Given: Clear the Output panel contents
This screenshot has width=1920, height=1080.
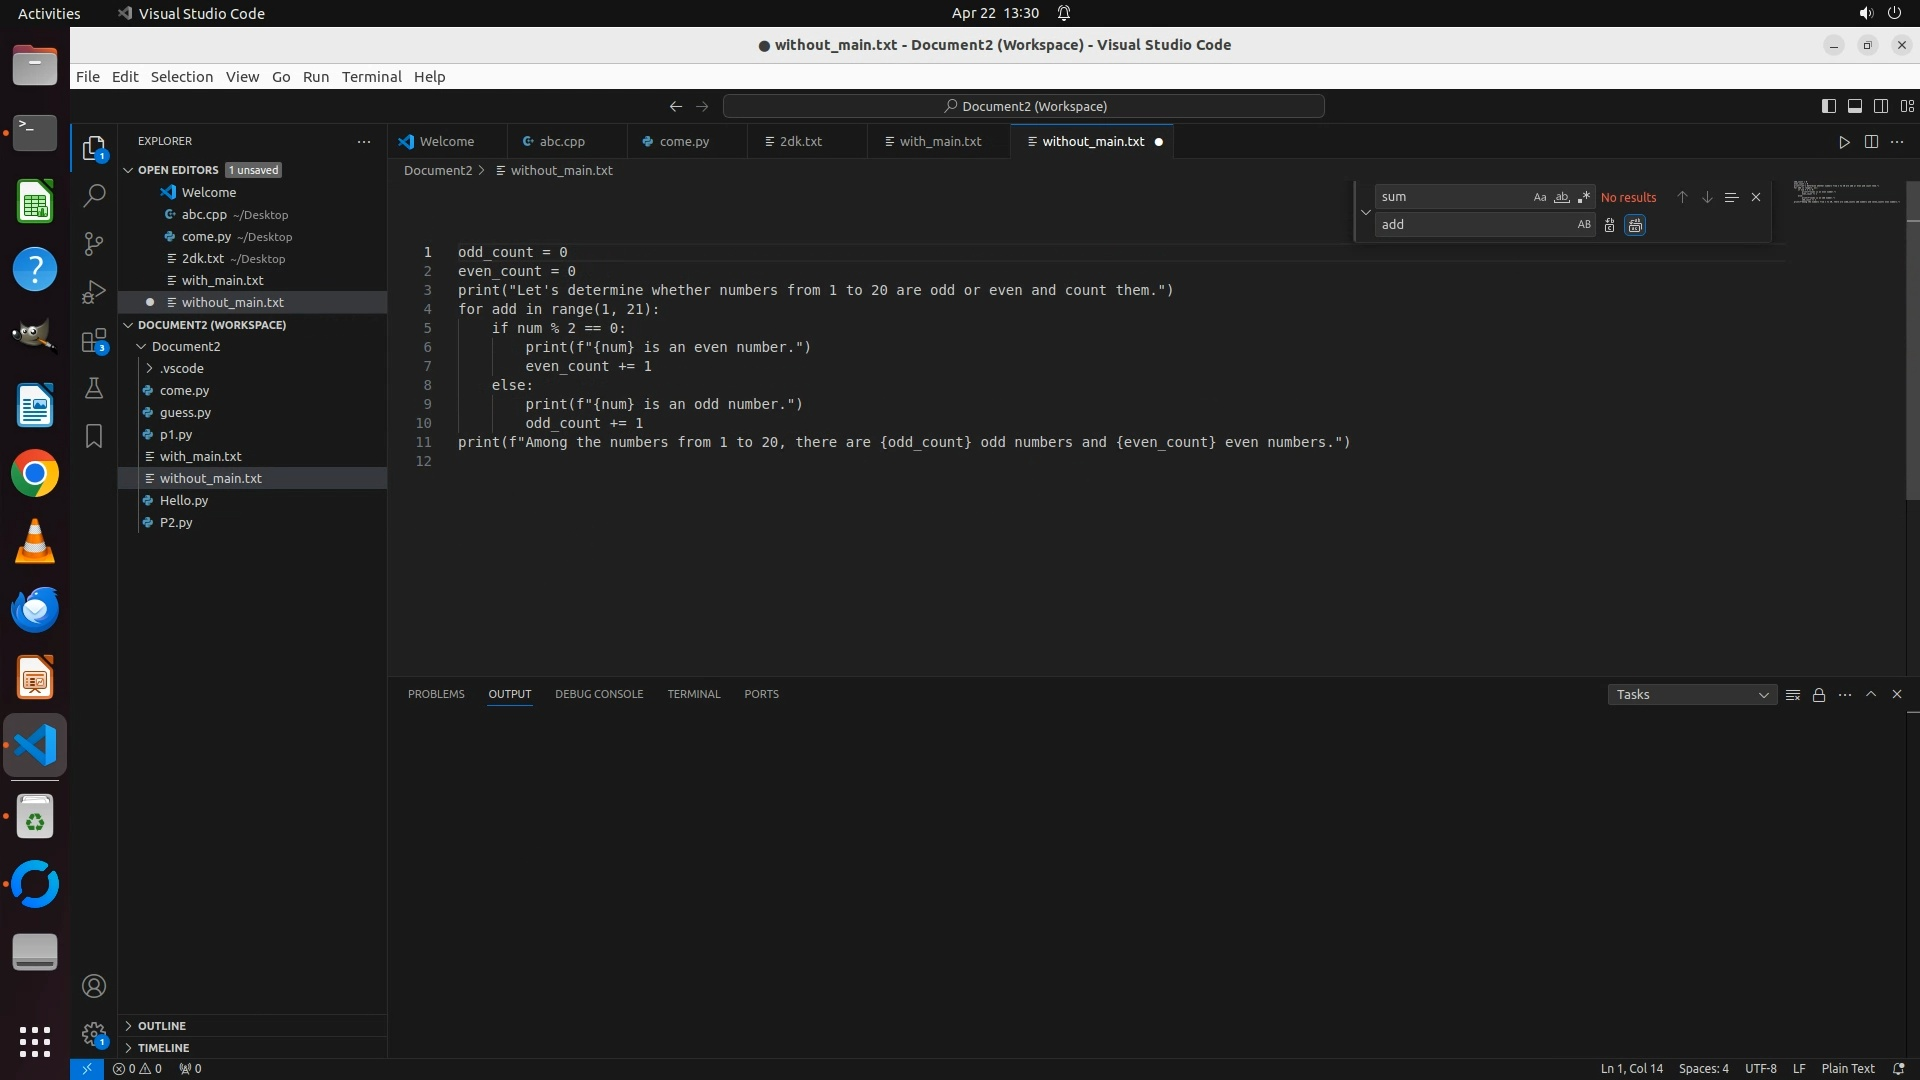Looking at the screenshot, I should [1793, 695].
